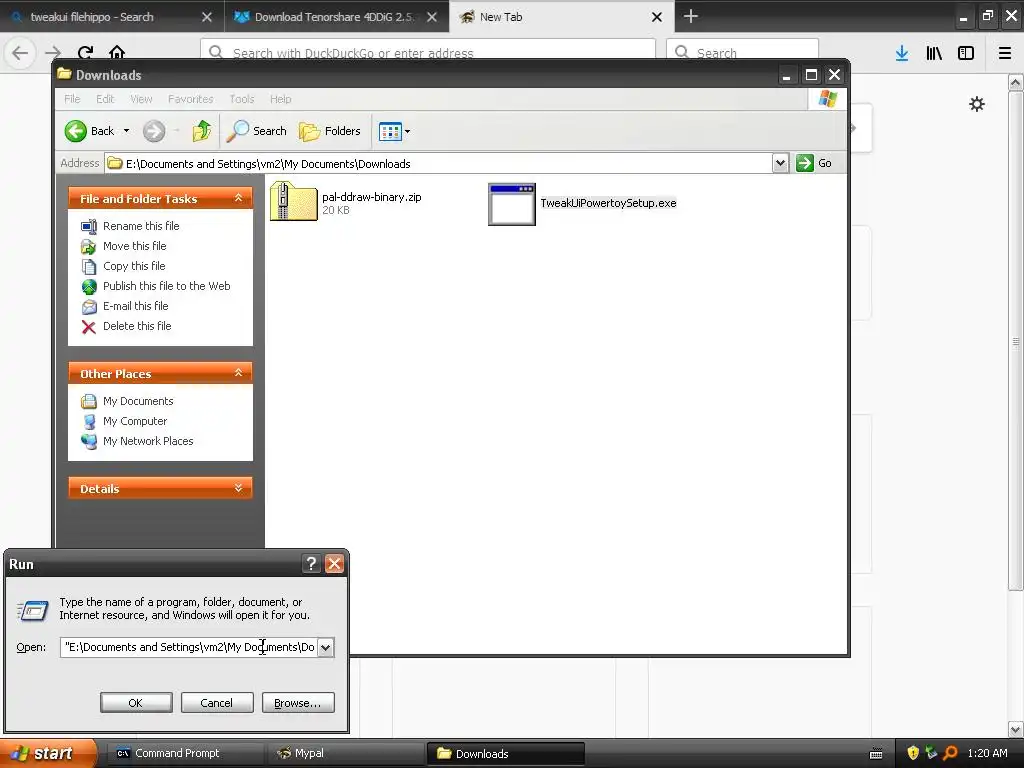The height and width of the screenshot is (768, 1024).
Task: Click Copy this file
Action: click(123, 266)
